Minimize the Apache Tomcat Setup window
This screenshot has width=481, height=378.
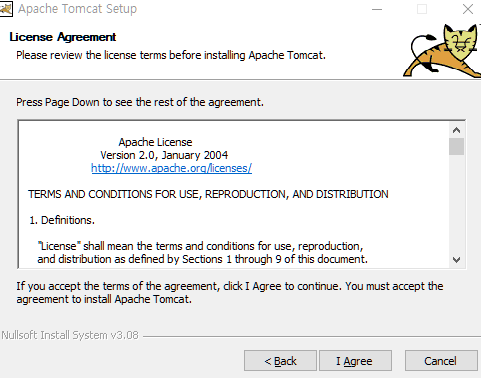point(377,9)
